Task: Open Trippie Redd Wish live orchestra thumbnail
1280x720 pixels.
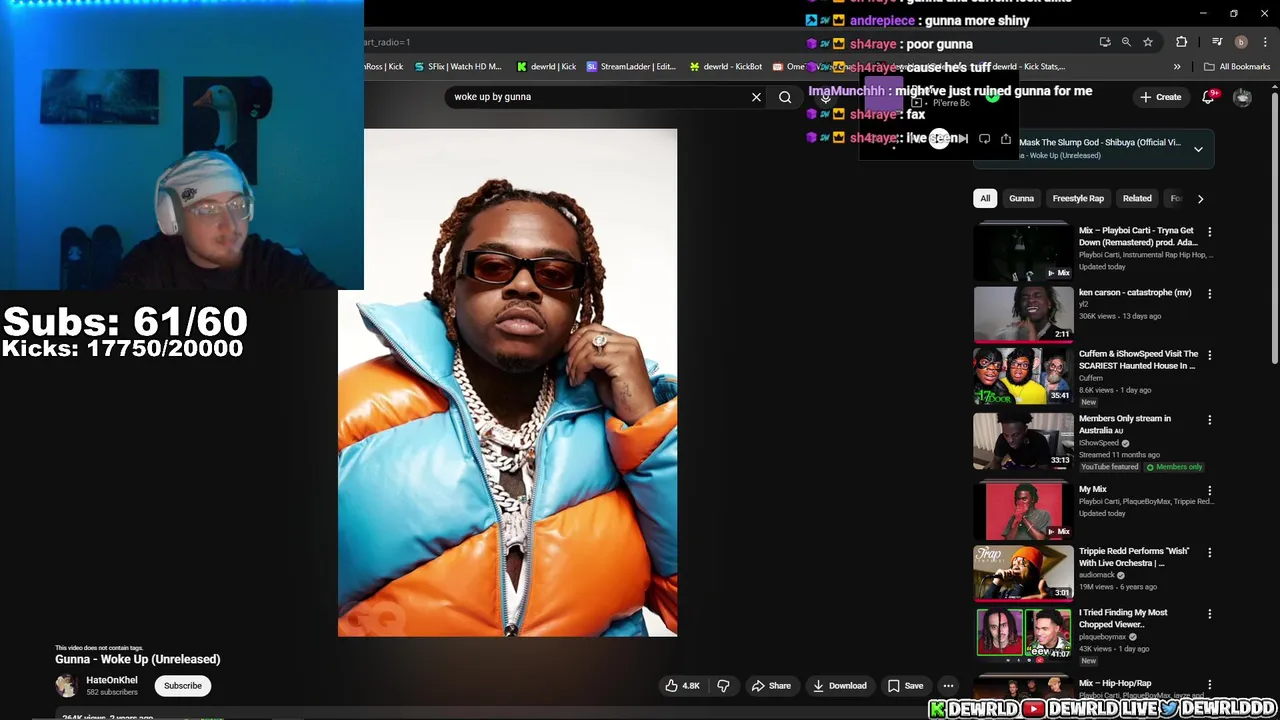Action: coord(1024,572)
